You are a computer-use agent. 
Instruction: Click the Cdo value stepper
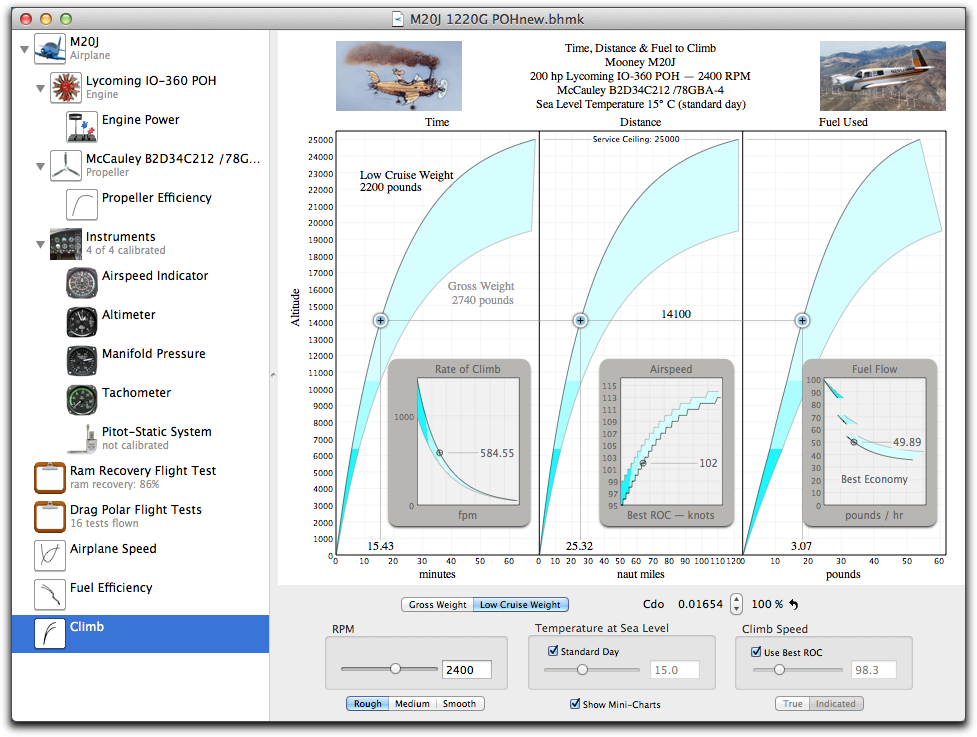(x=736, y=604)
